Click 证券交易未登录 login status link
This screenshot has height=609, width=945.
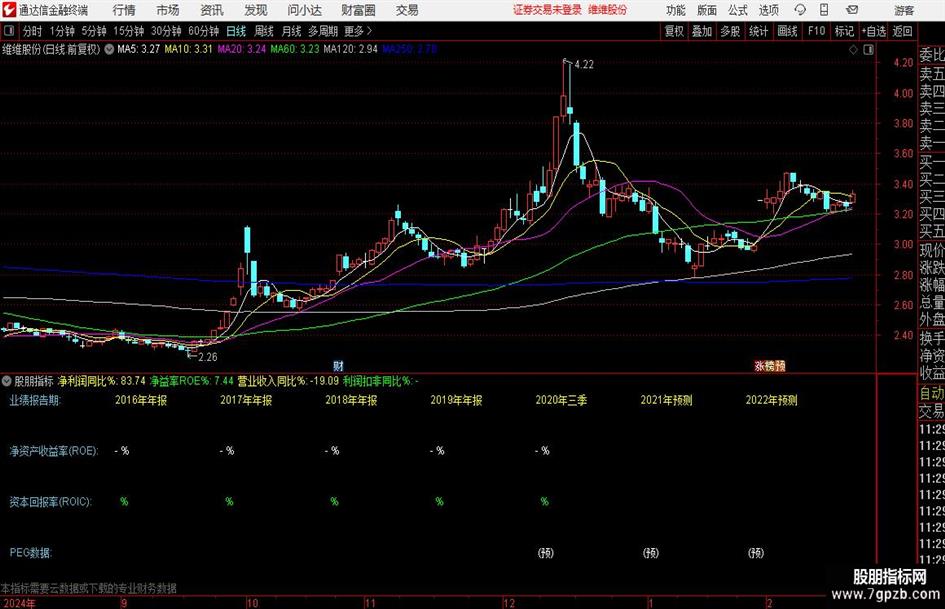[547, 10]
